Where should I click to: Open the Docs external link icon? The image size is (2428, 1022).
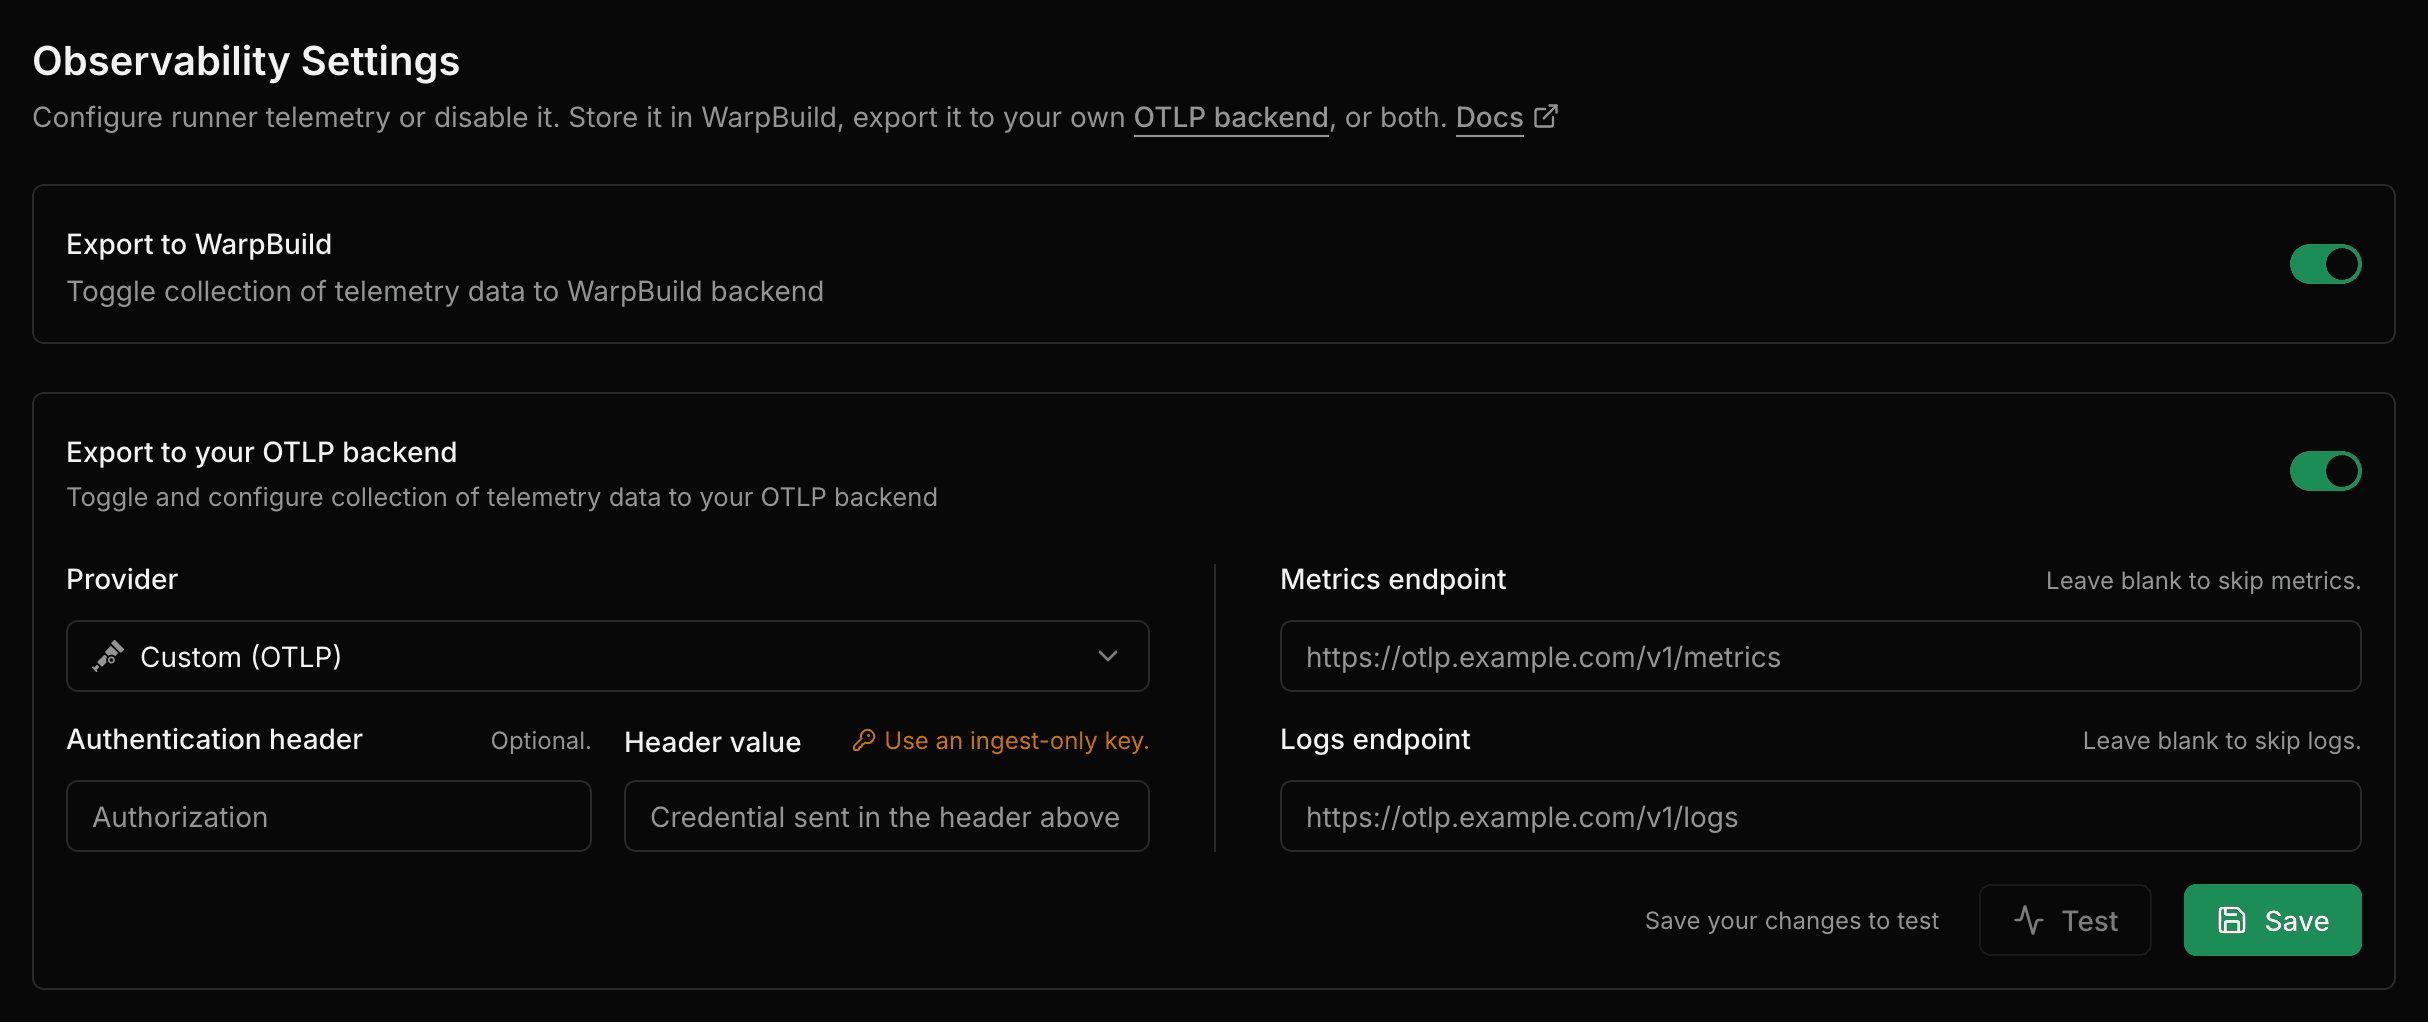1546,116
